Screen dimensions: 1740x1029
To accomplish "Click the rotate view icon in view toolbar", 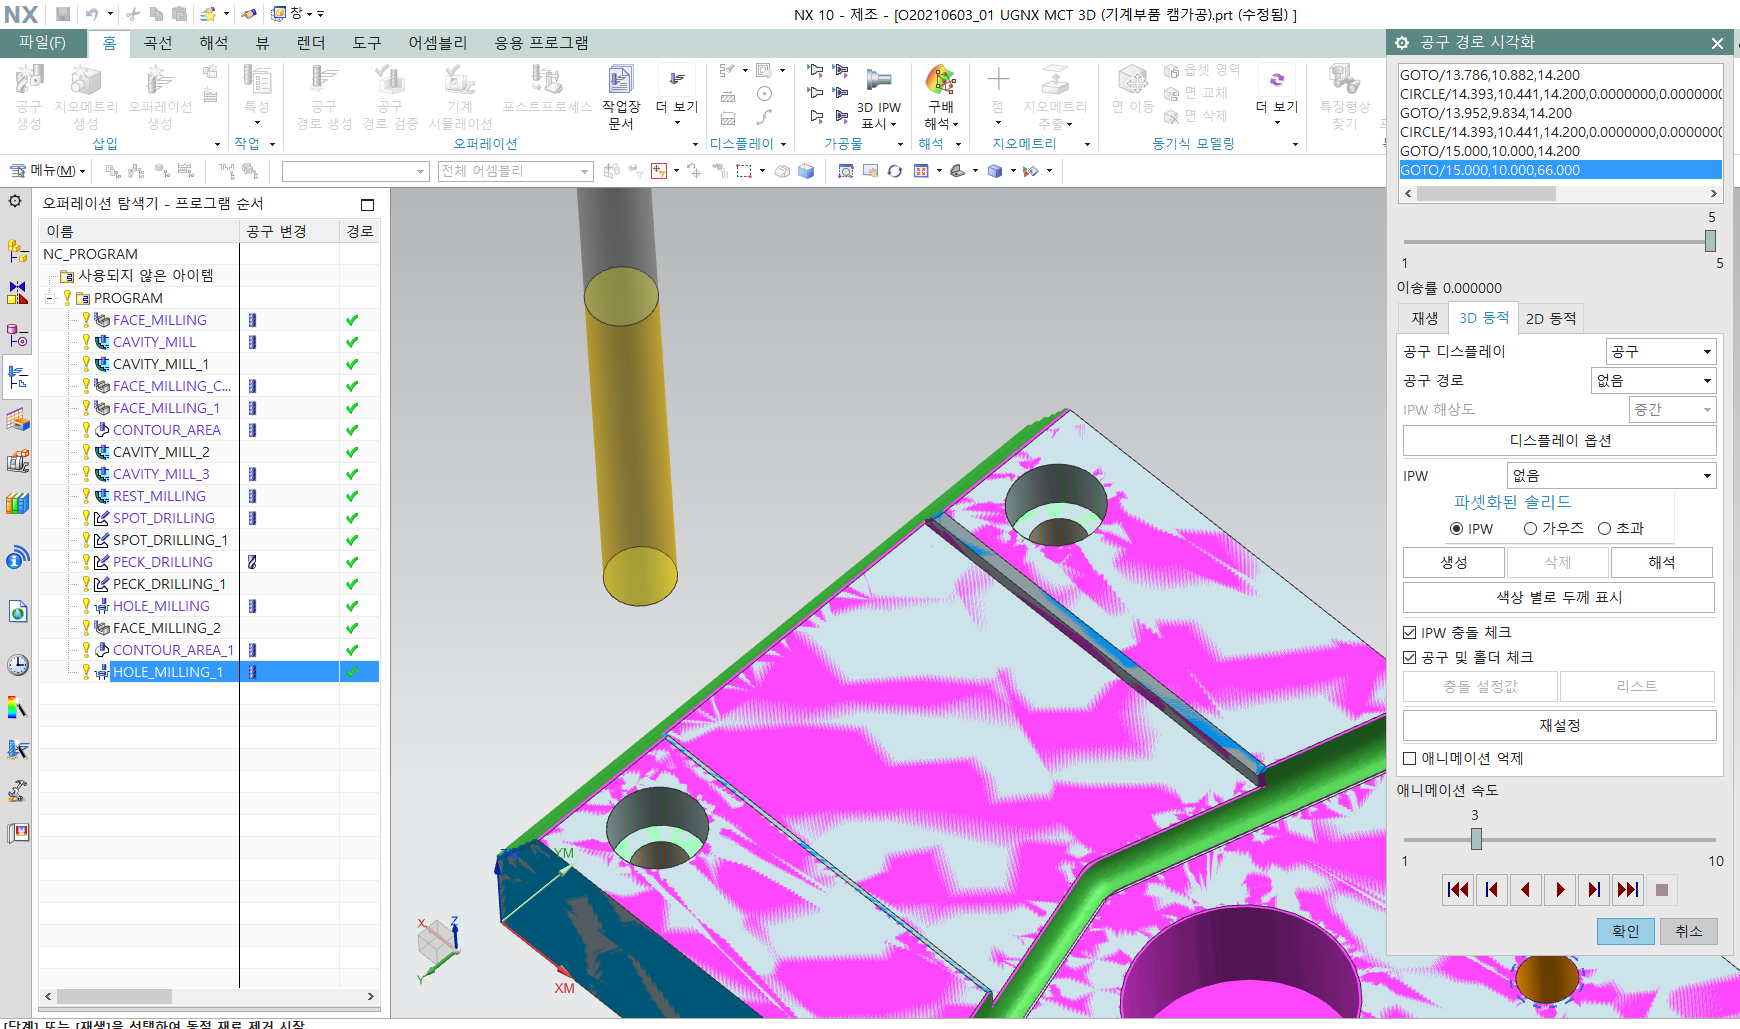I will [895, 171].
